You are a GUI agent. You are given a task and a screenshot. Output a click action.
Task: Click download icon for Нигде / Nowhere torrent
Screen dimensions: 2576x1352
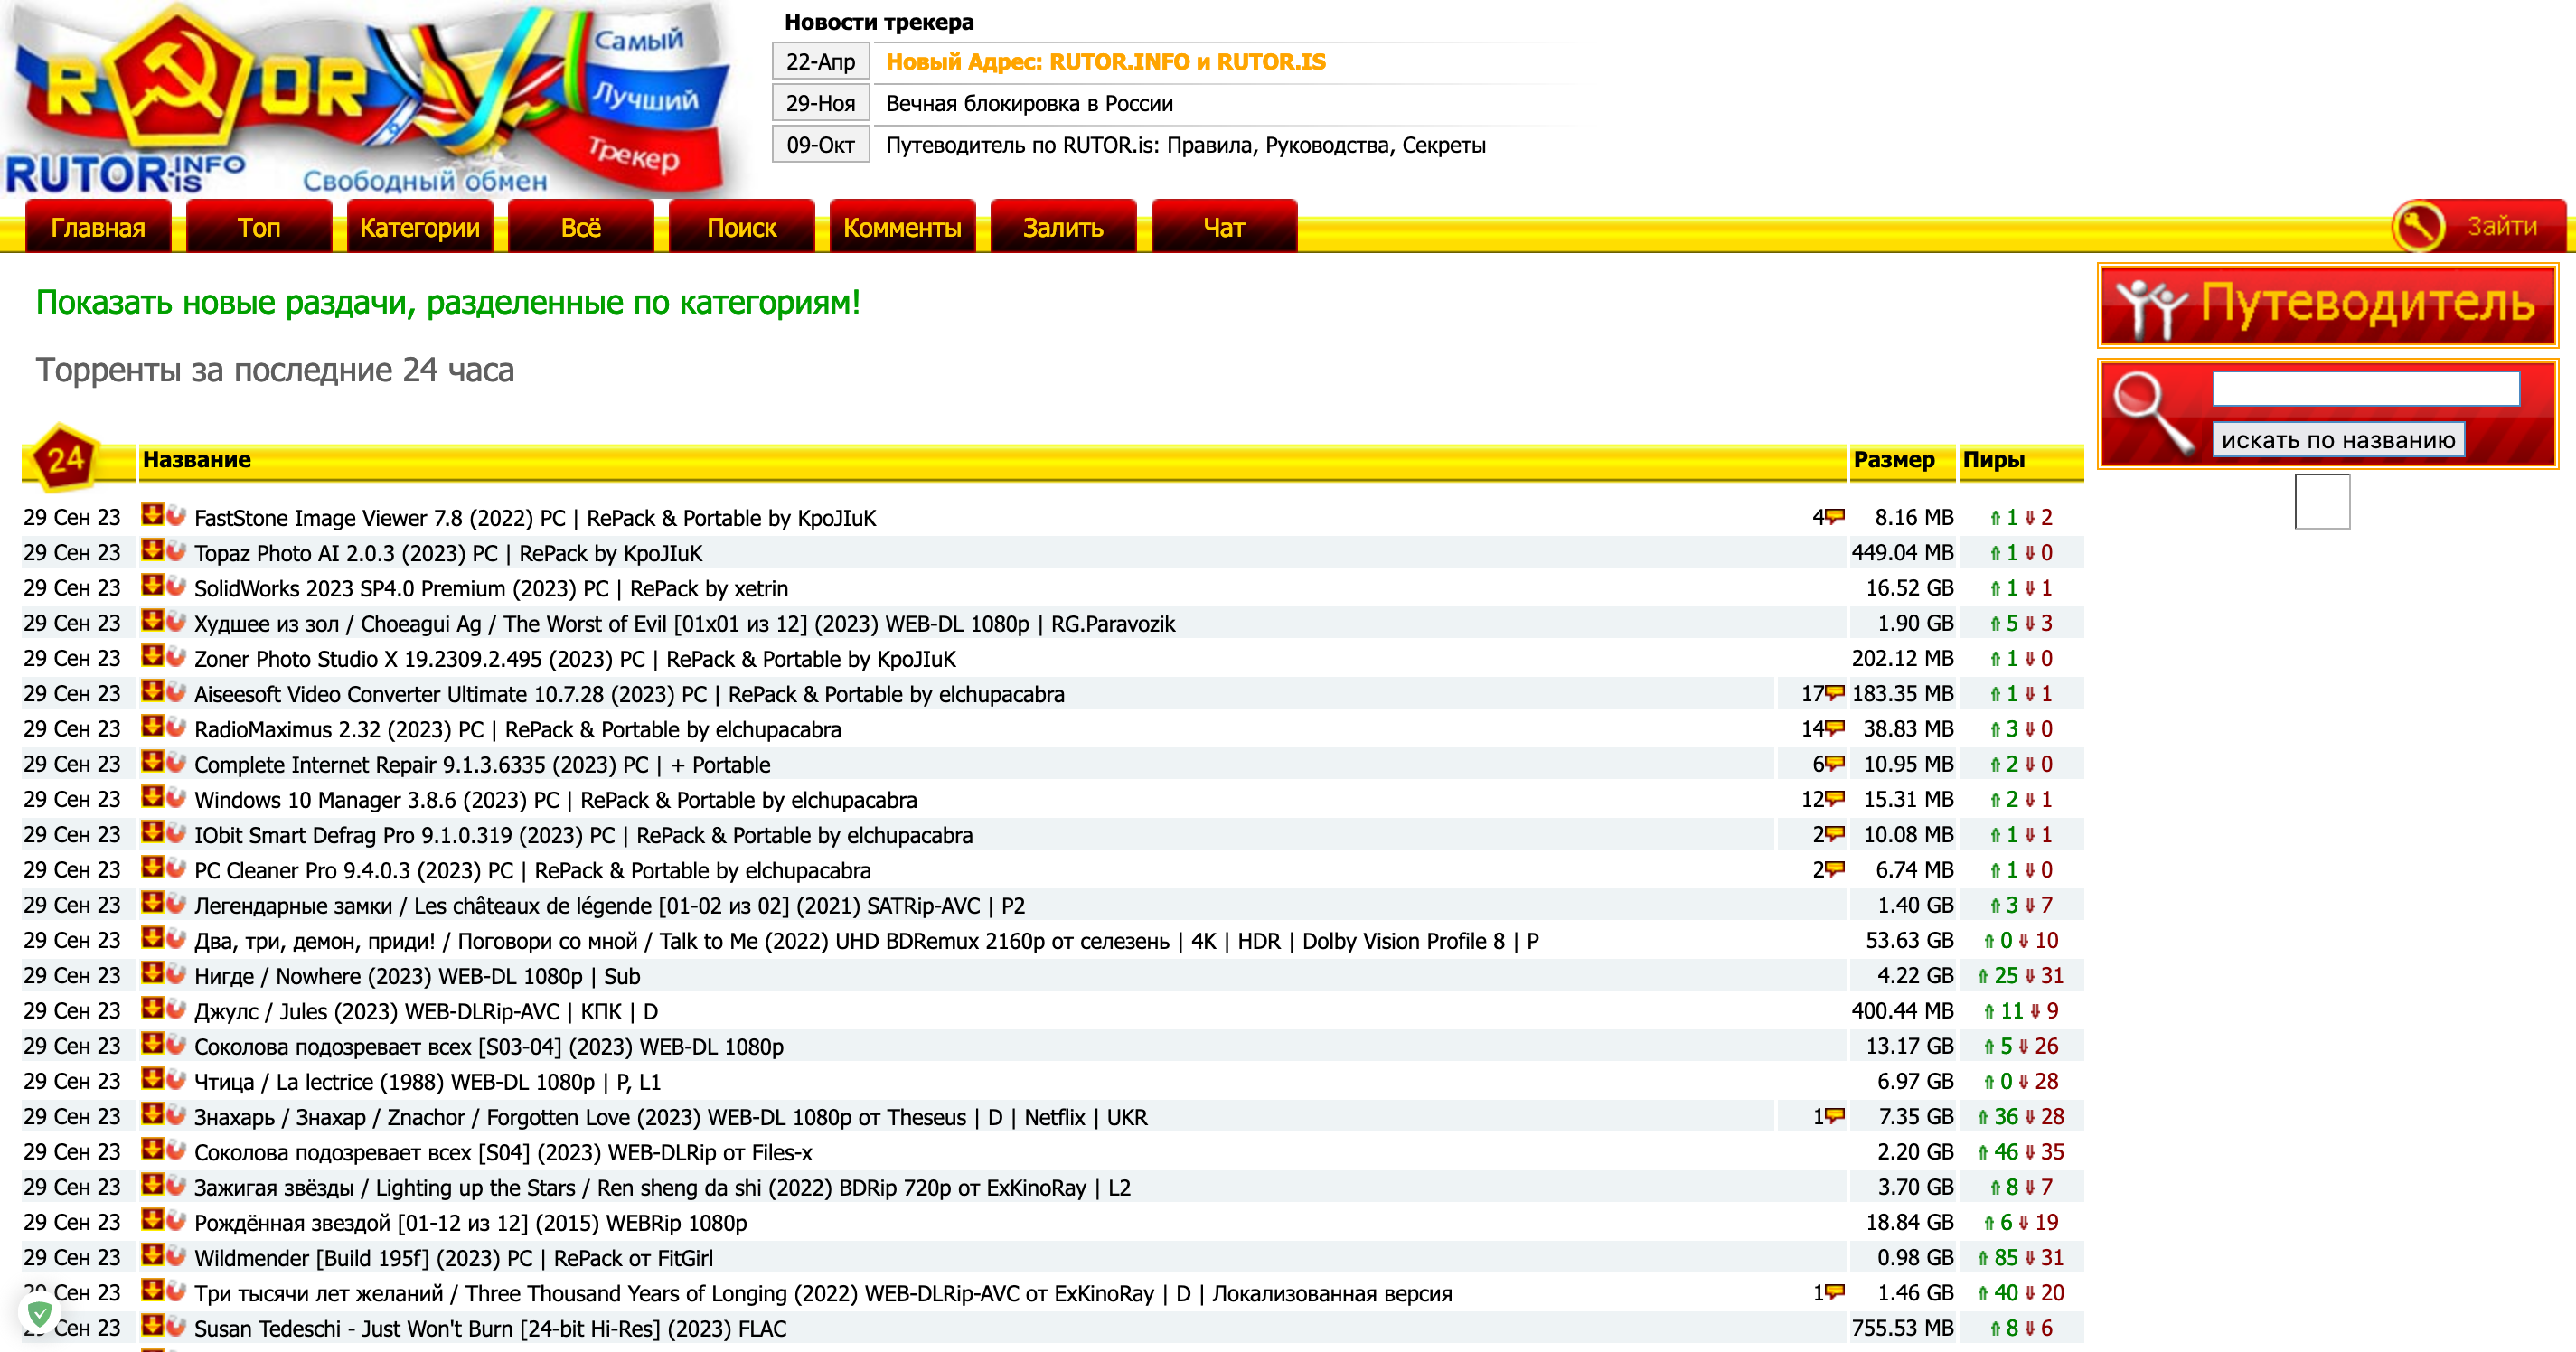pos(152,974)
